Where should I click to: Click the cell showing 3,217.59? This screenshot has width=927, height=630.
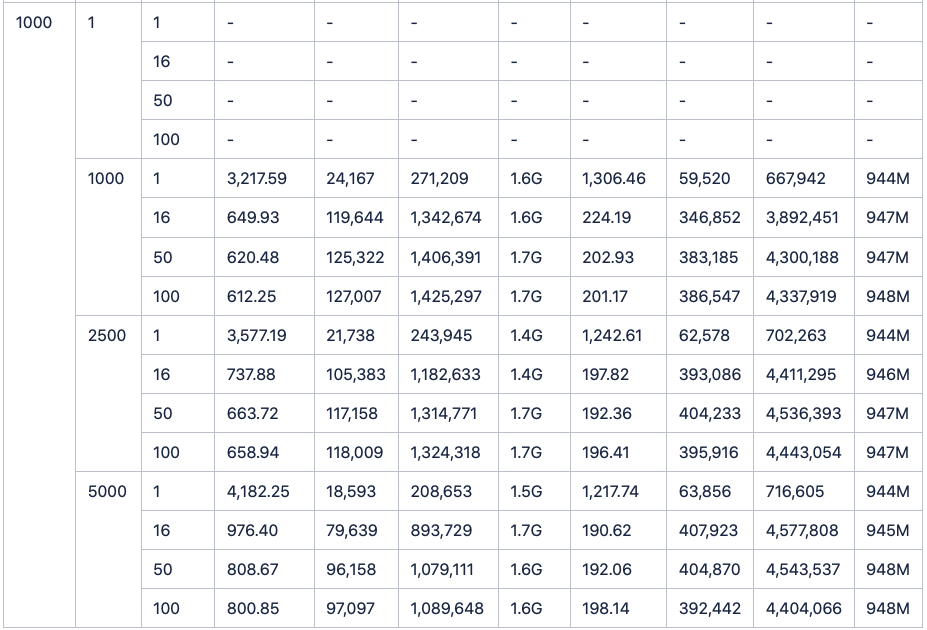(257, 179)
